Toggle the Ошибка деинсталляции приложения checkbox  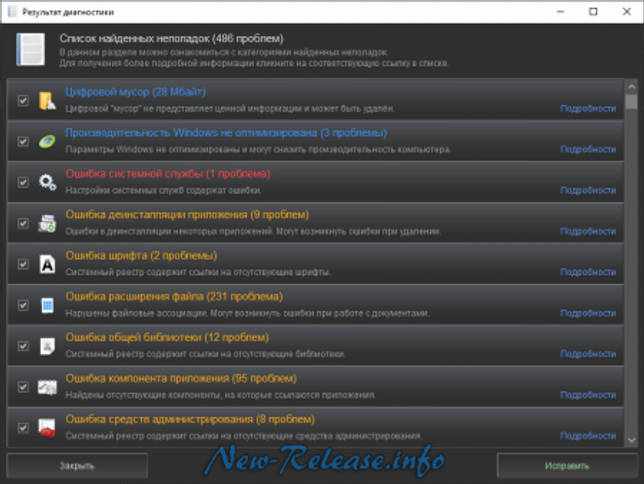[23, 223]
